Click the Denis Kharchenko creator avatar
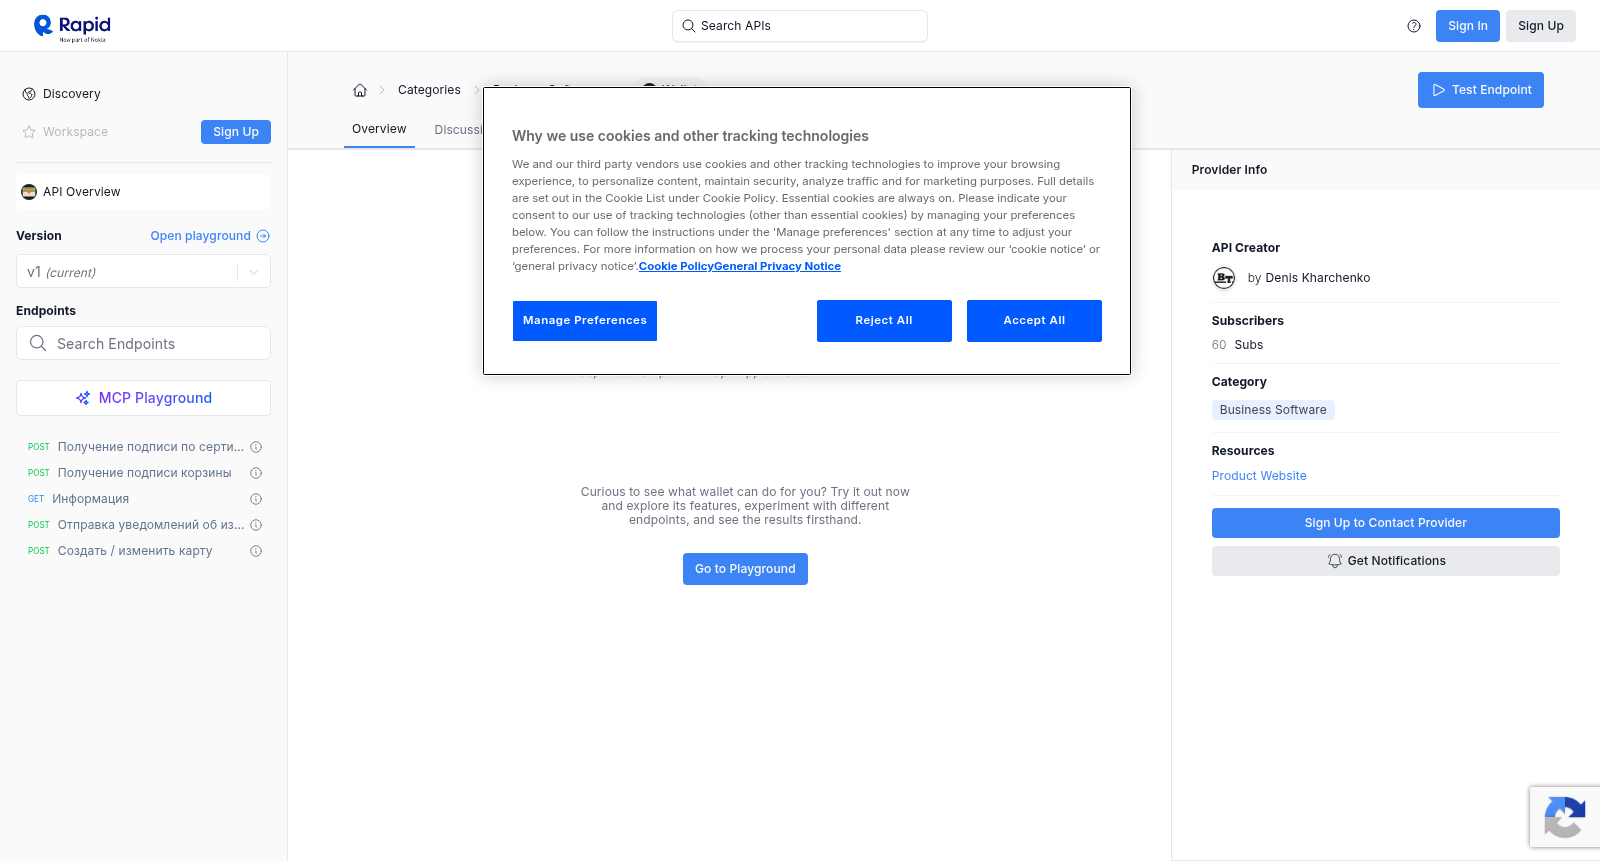Screen dimensions: 1600x861 coord(1224,278)
